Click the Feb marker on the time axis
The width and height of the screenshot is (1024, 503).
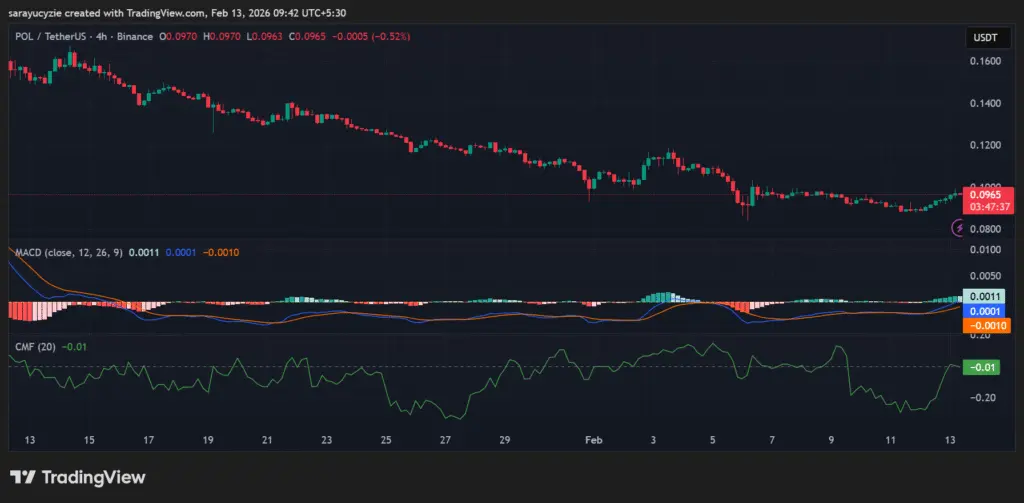(x=594, y=440)
